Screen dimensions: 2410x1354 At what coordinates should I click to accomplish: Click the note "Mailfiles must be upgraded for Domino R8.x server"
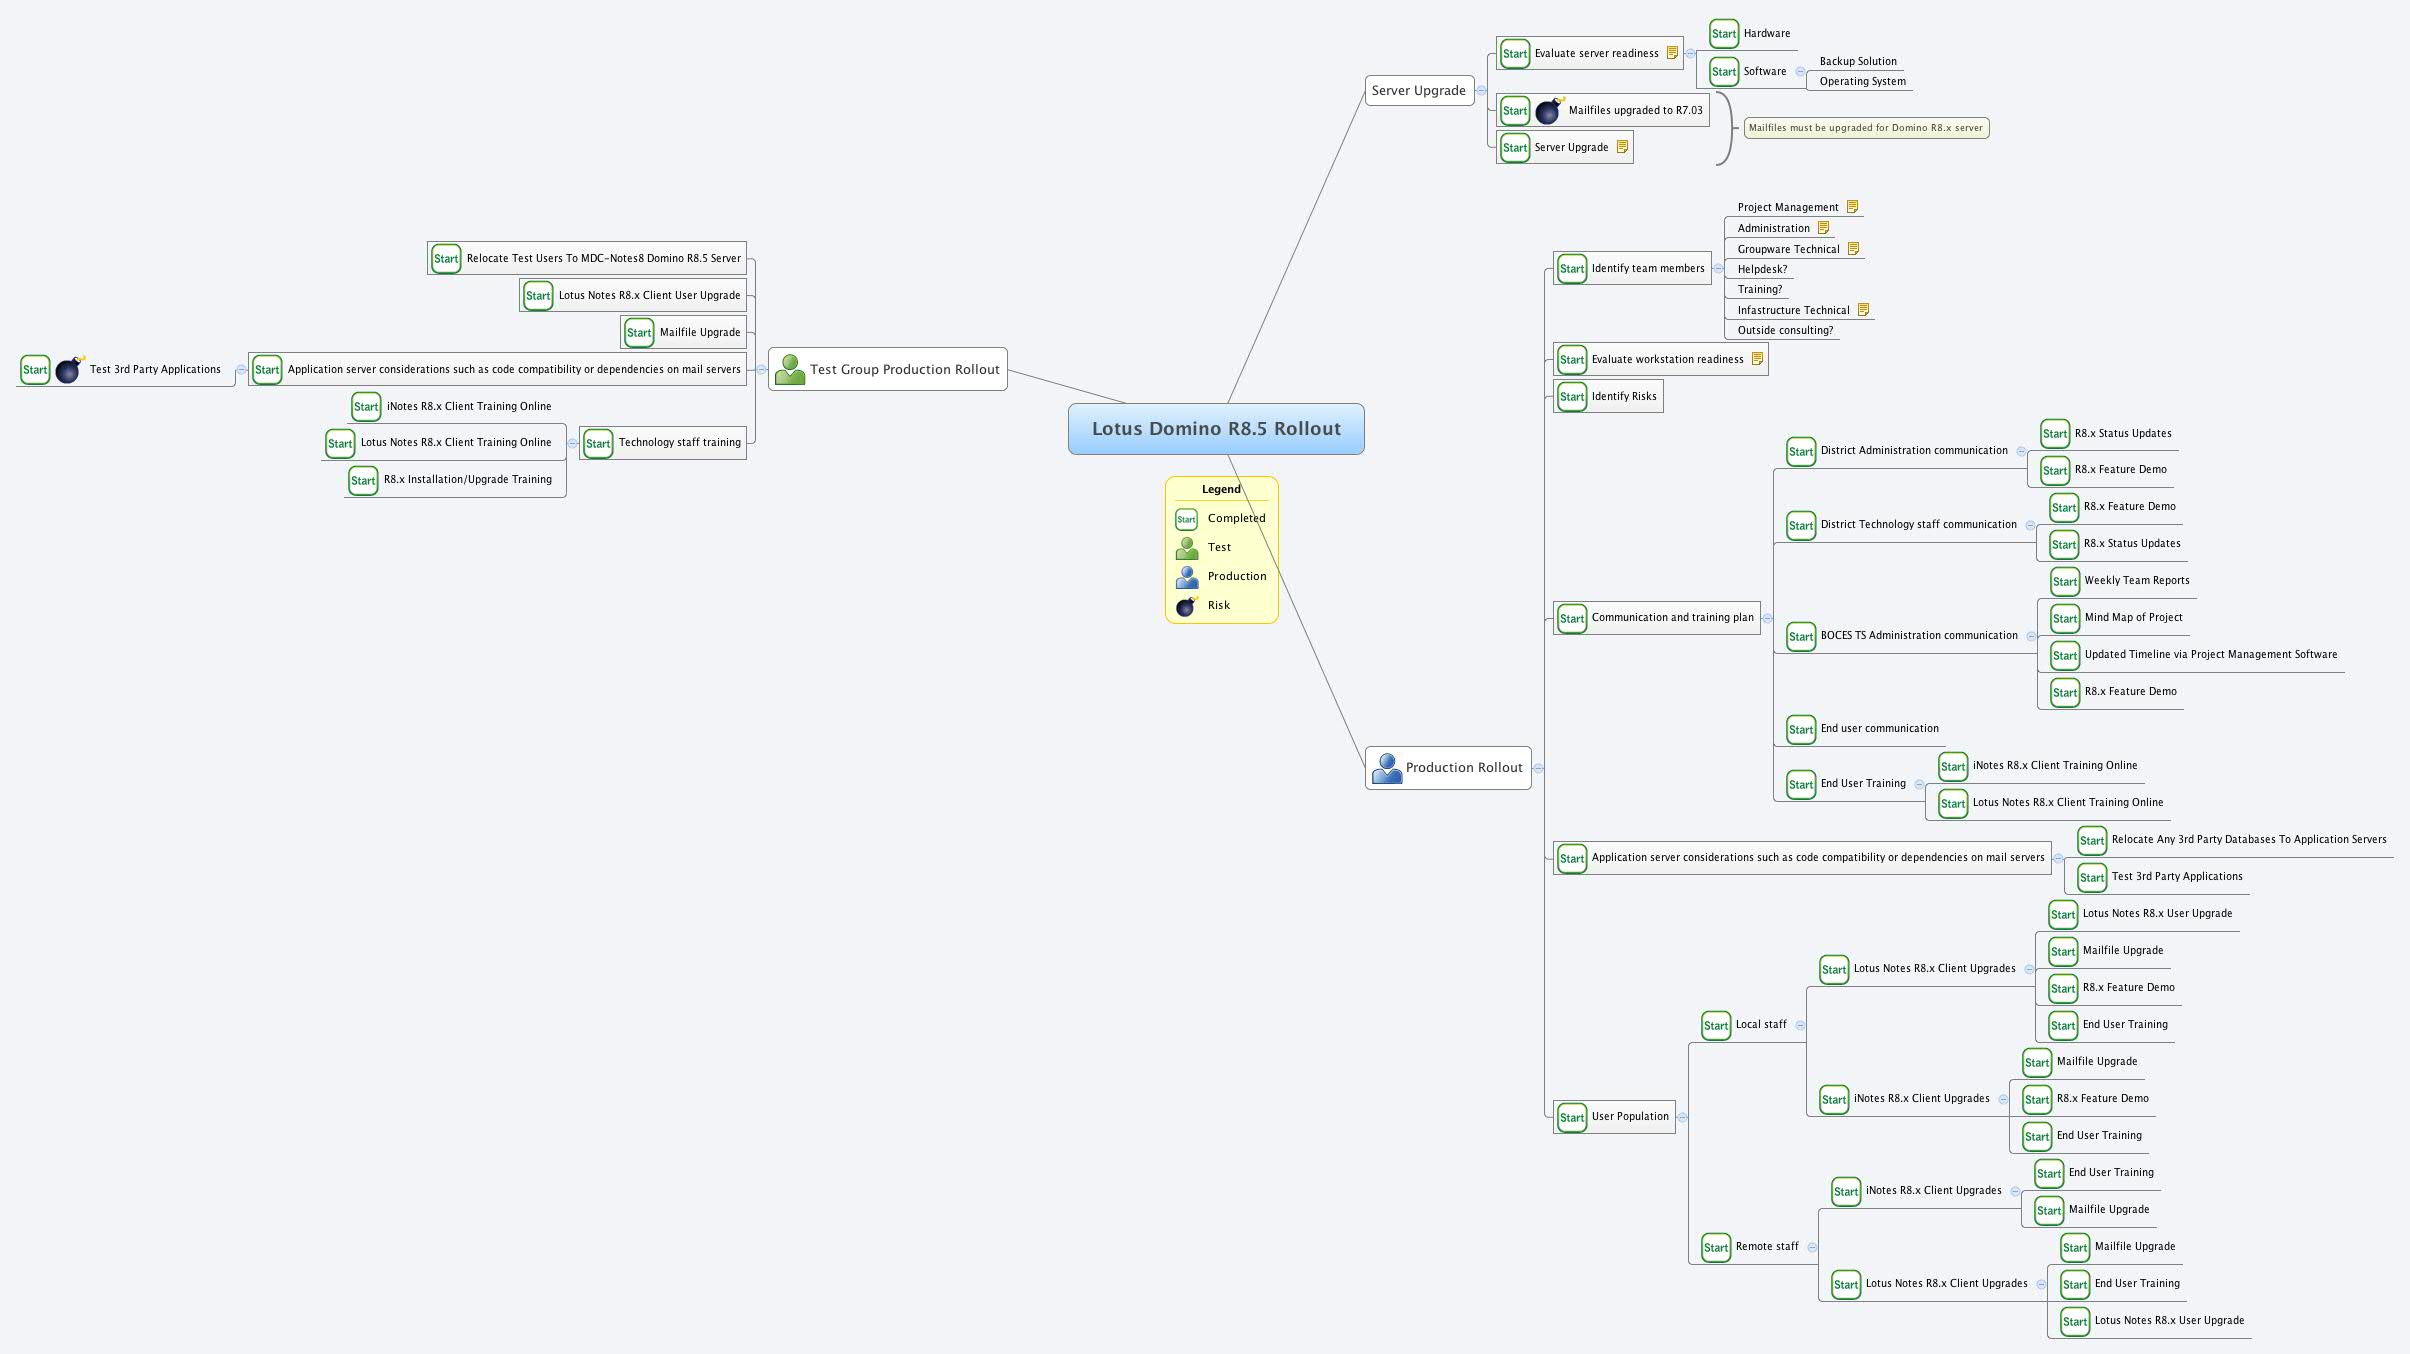coord(1864,128)
